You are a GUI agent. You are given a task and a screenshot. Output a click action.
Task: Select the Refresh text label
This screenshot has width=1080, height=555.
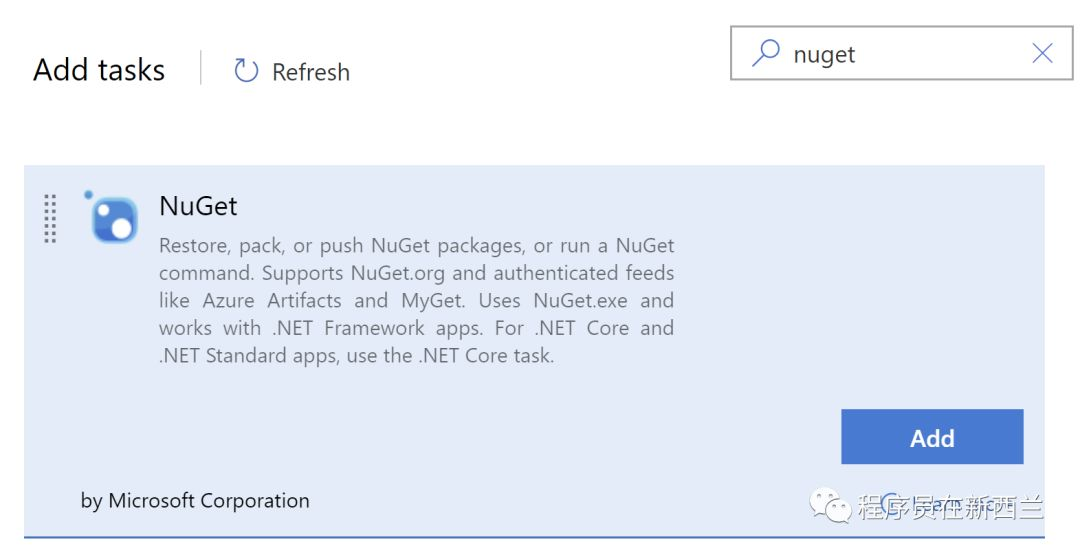click(311, 72)
